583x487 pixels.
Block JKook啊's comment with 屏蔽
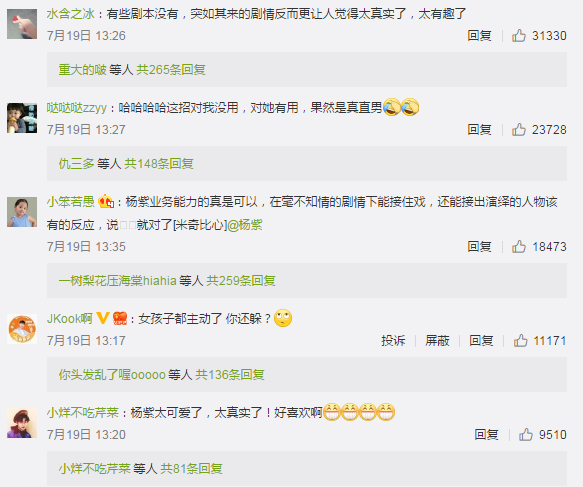[437, 341]
